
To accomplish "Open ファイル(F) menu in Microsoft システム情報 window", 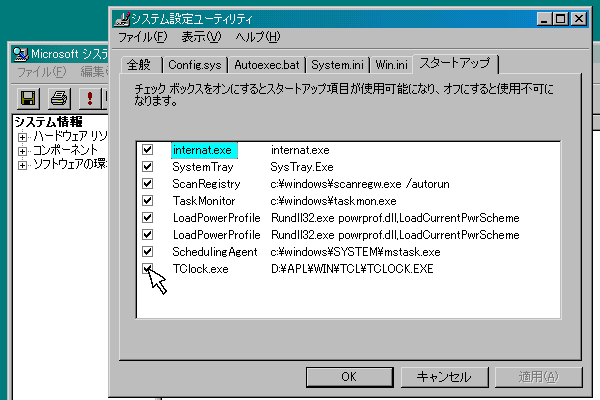I will pos(42,72).
